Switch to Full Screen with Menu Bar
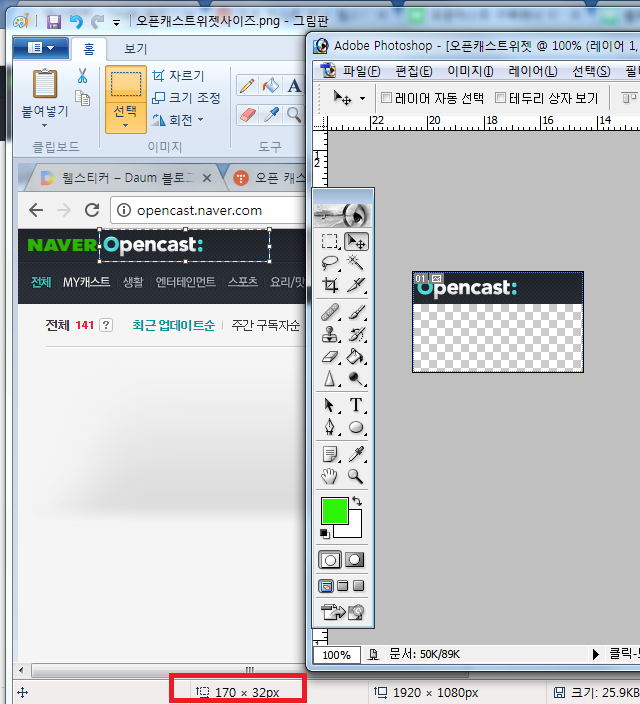 point(343,585)
